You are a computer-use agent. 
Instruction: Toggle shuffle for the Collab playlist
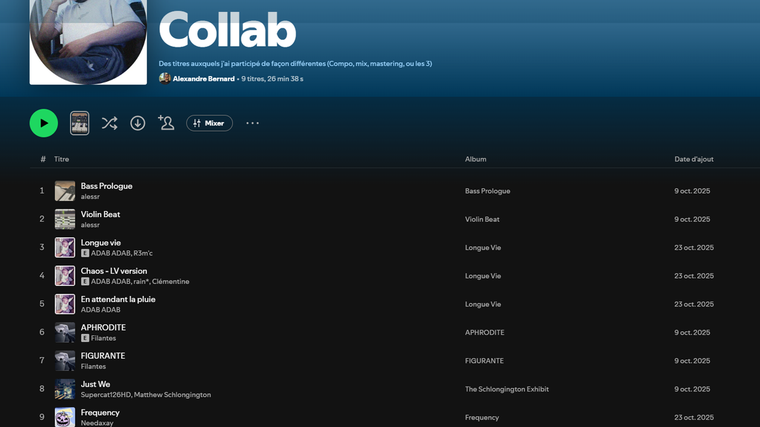click(110, 123)
